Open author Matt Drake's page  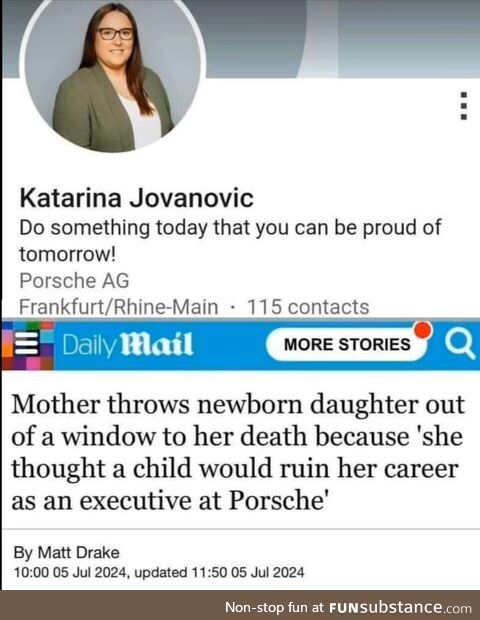(x=78, y=552)
